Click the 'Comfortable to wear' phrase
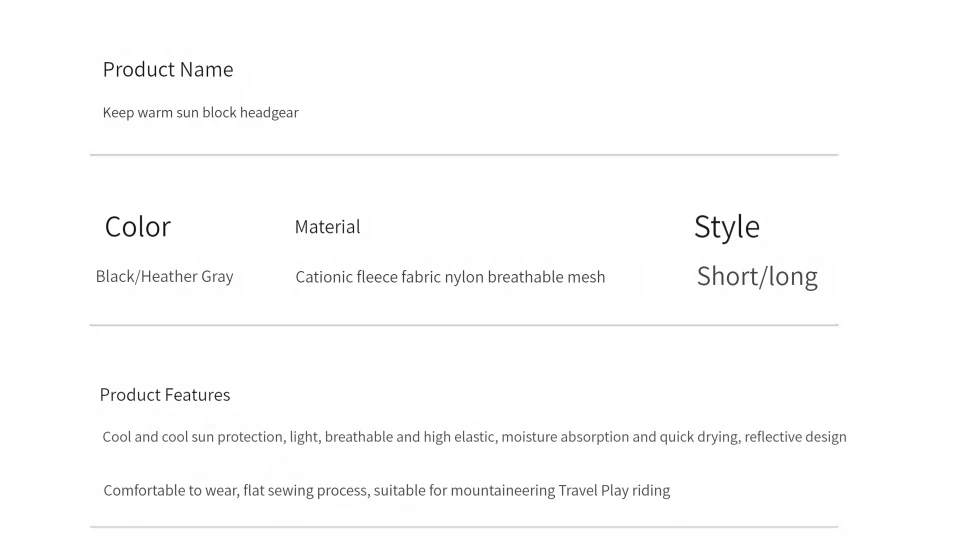The height and width of the screenshot is (547, 960). pyautogui.click(x=170, y=491)
